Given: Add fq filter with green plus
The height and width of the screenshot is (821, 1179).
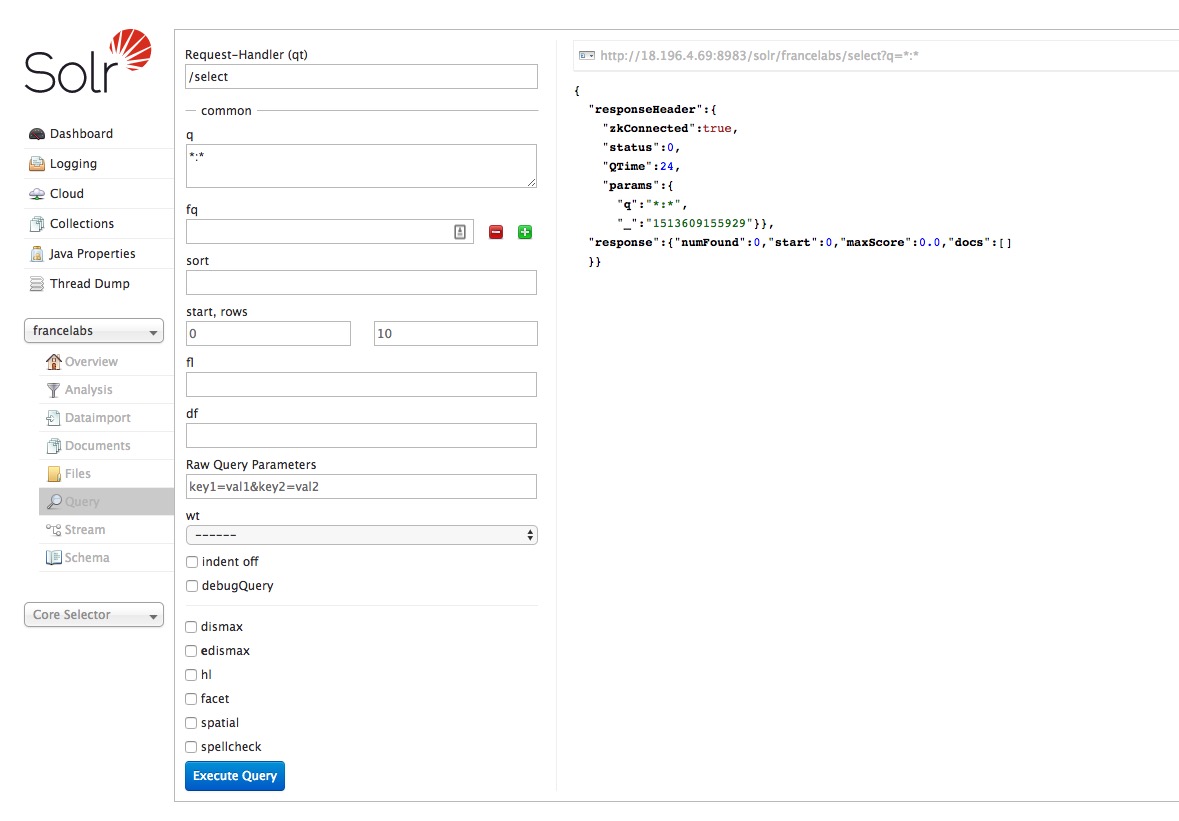Looking at the screenshot, I should (525, 232).
